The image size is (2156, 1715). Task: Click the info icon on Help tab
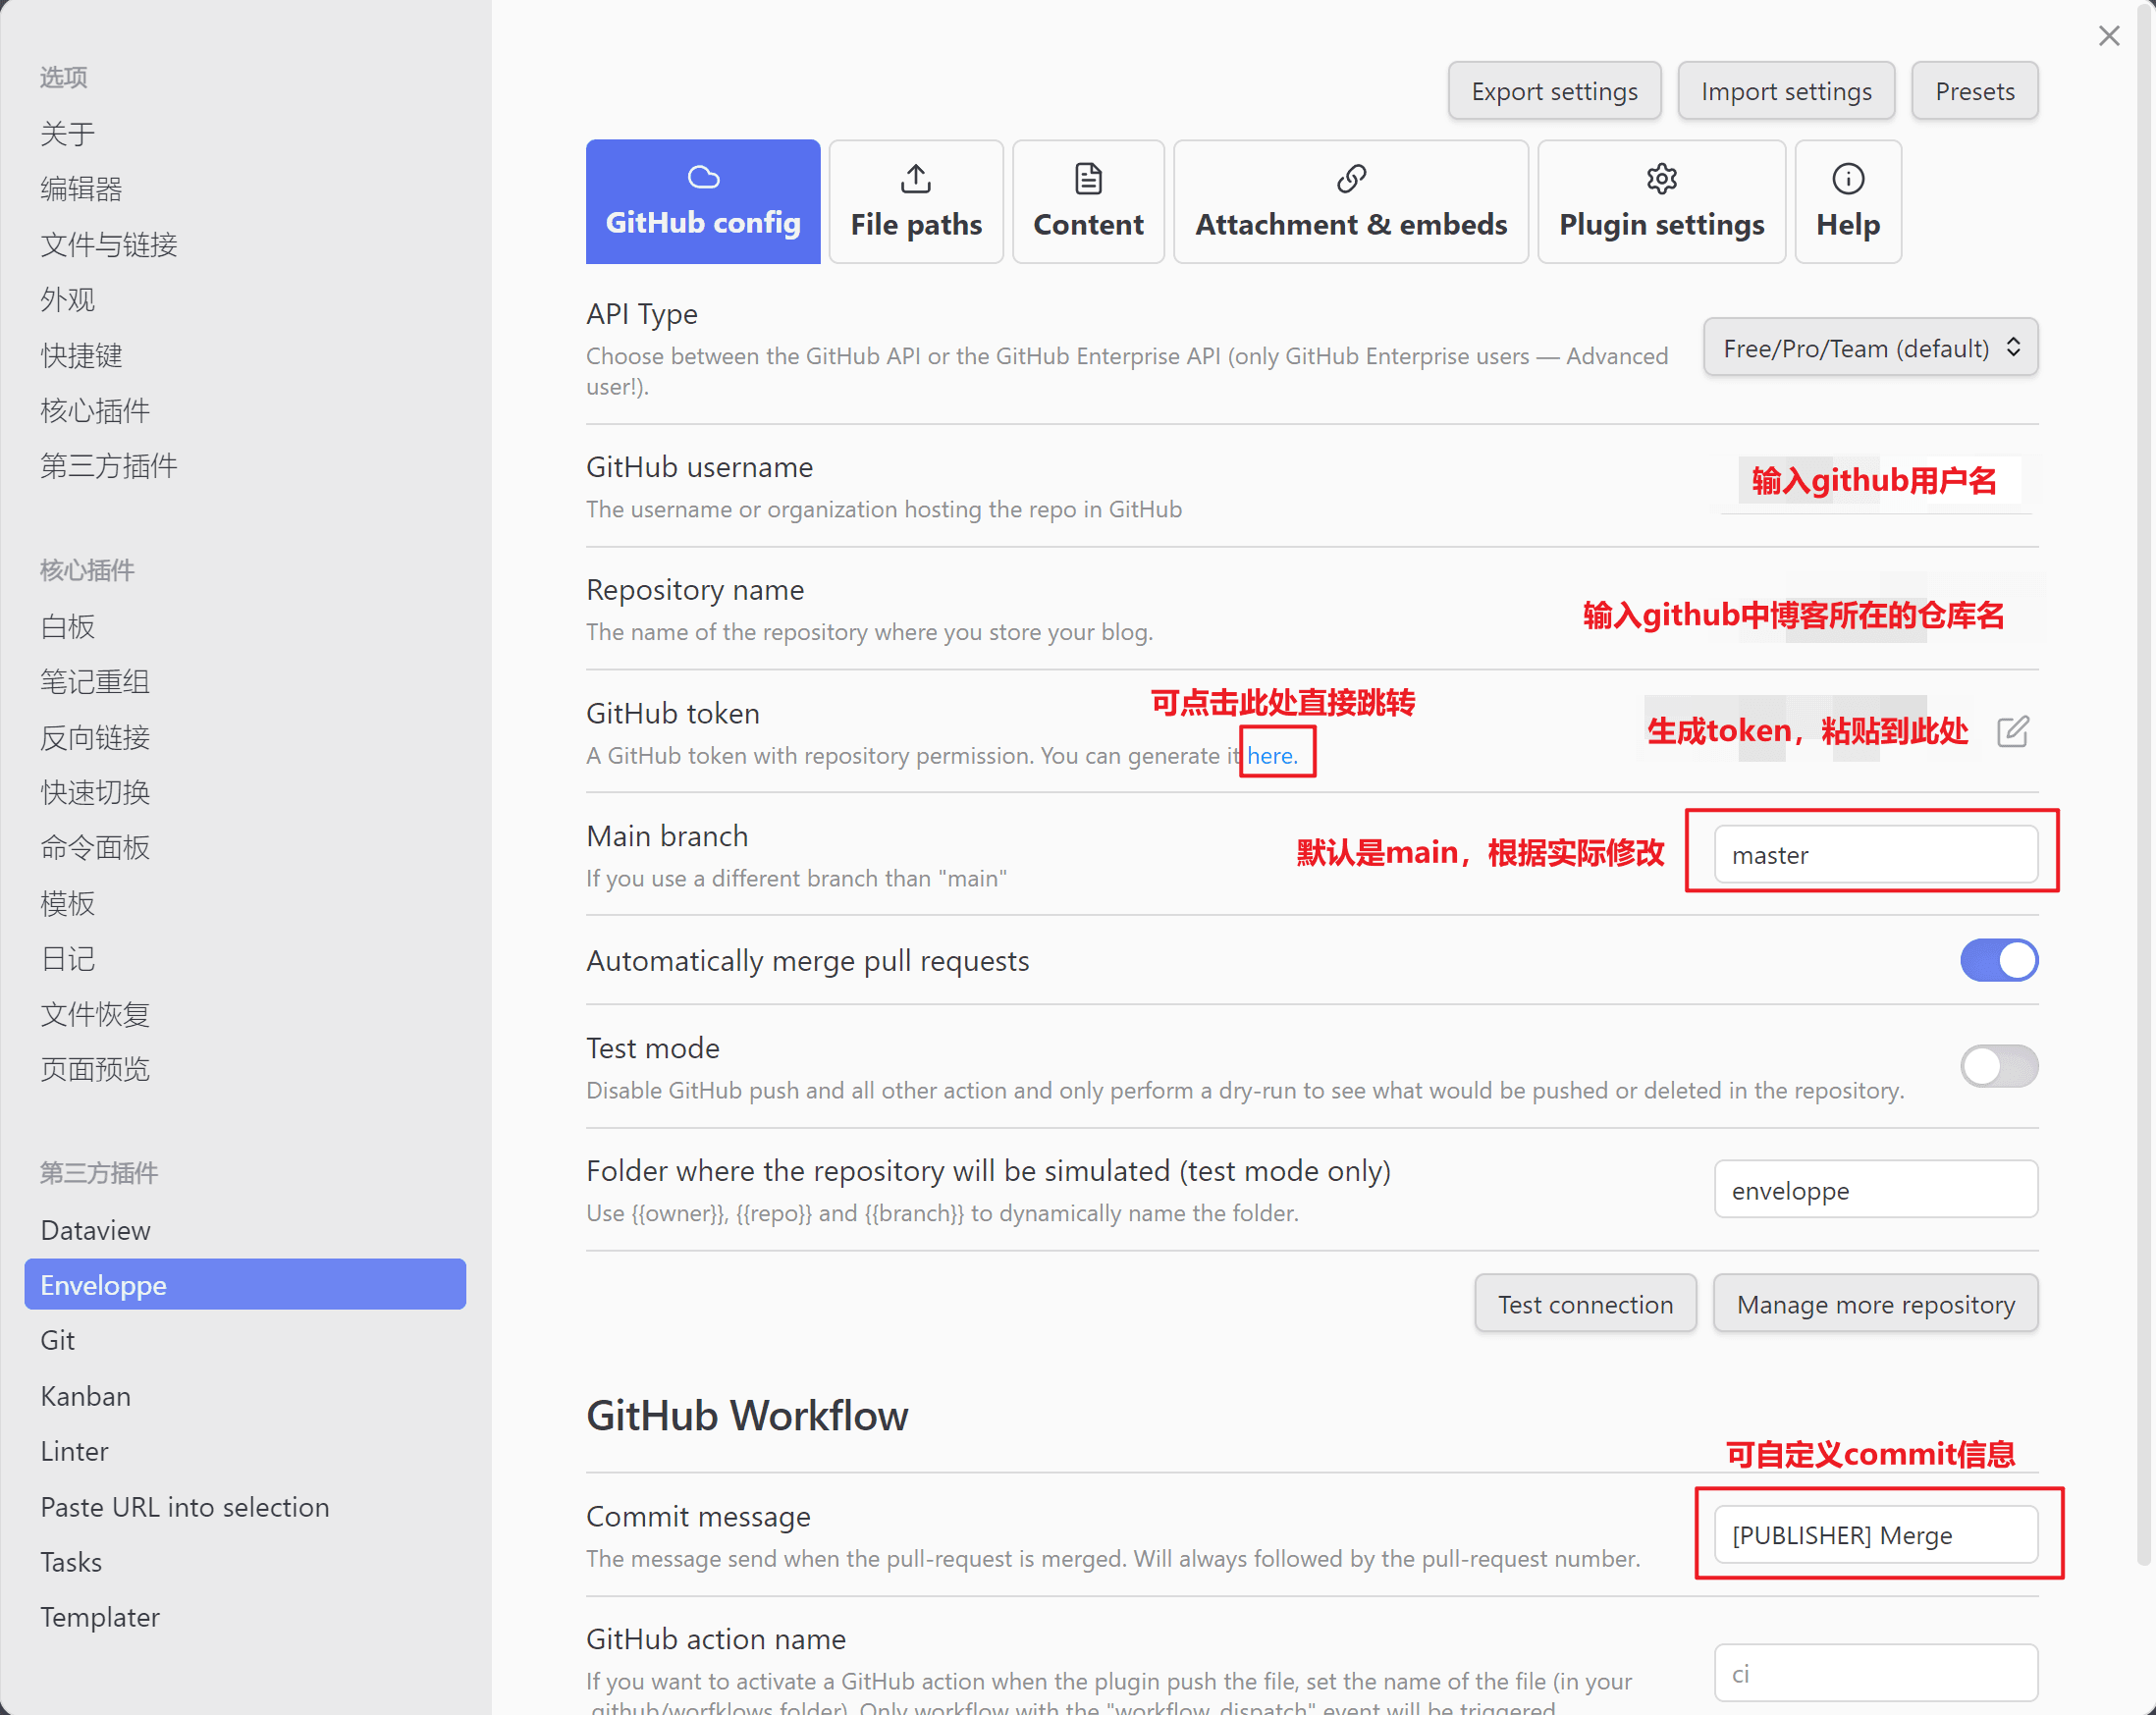pos(1847,179)
